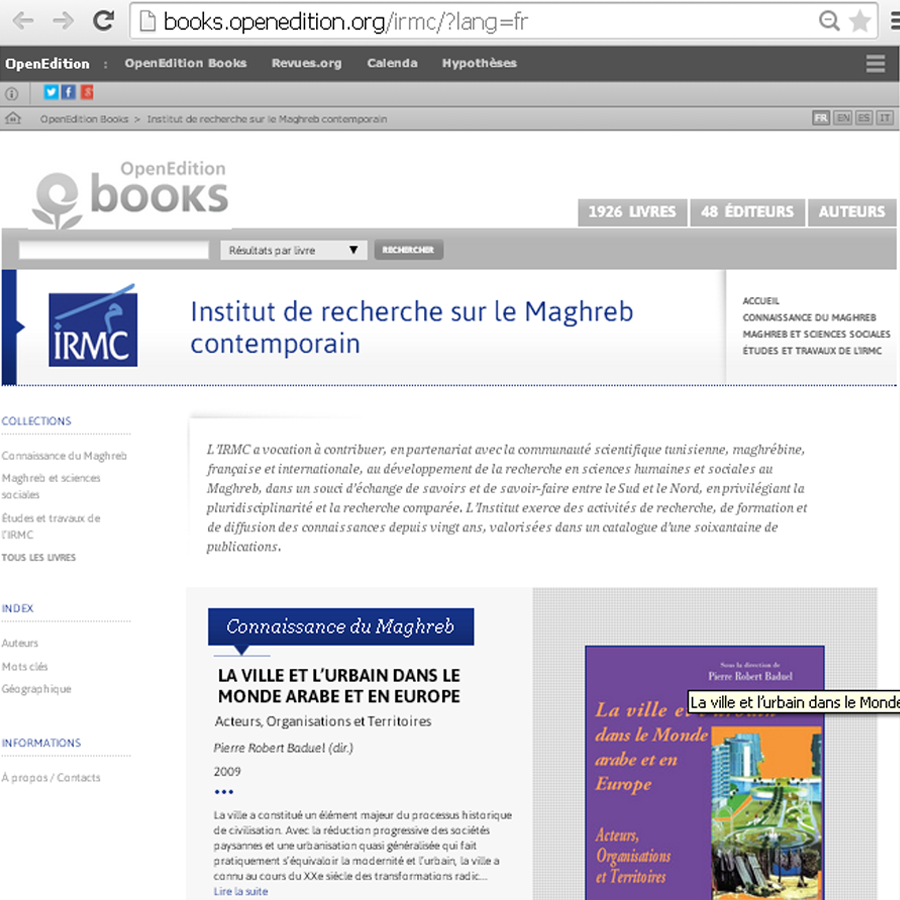This screenshot has width=900, height=900.
Task: Click Institut de recherche sur le Maghreb title
Action: point(412,327)
